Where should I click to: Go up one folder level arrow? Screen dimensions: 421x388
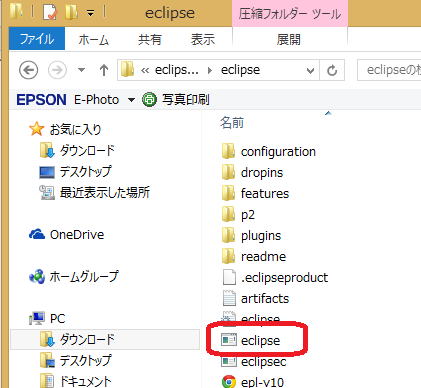pos(104,70)
